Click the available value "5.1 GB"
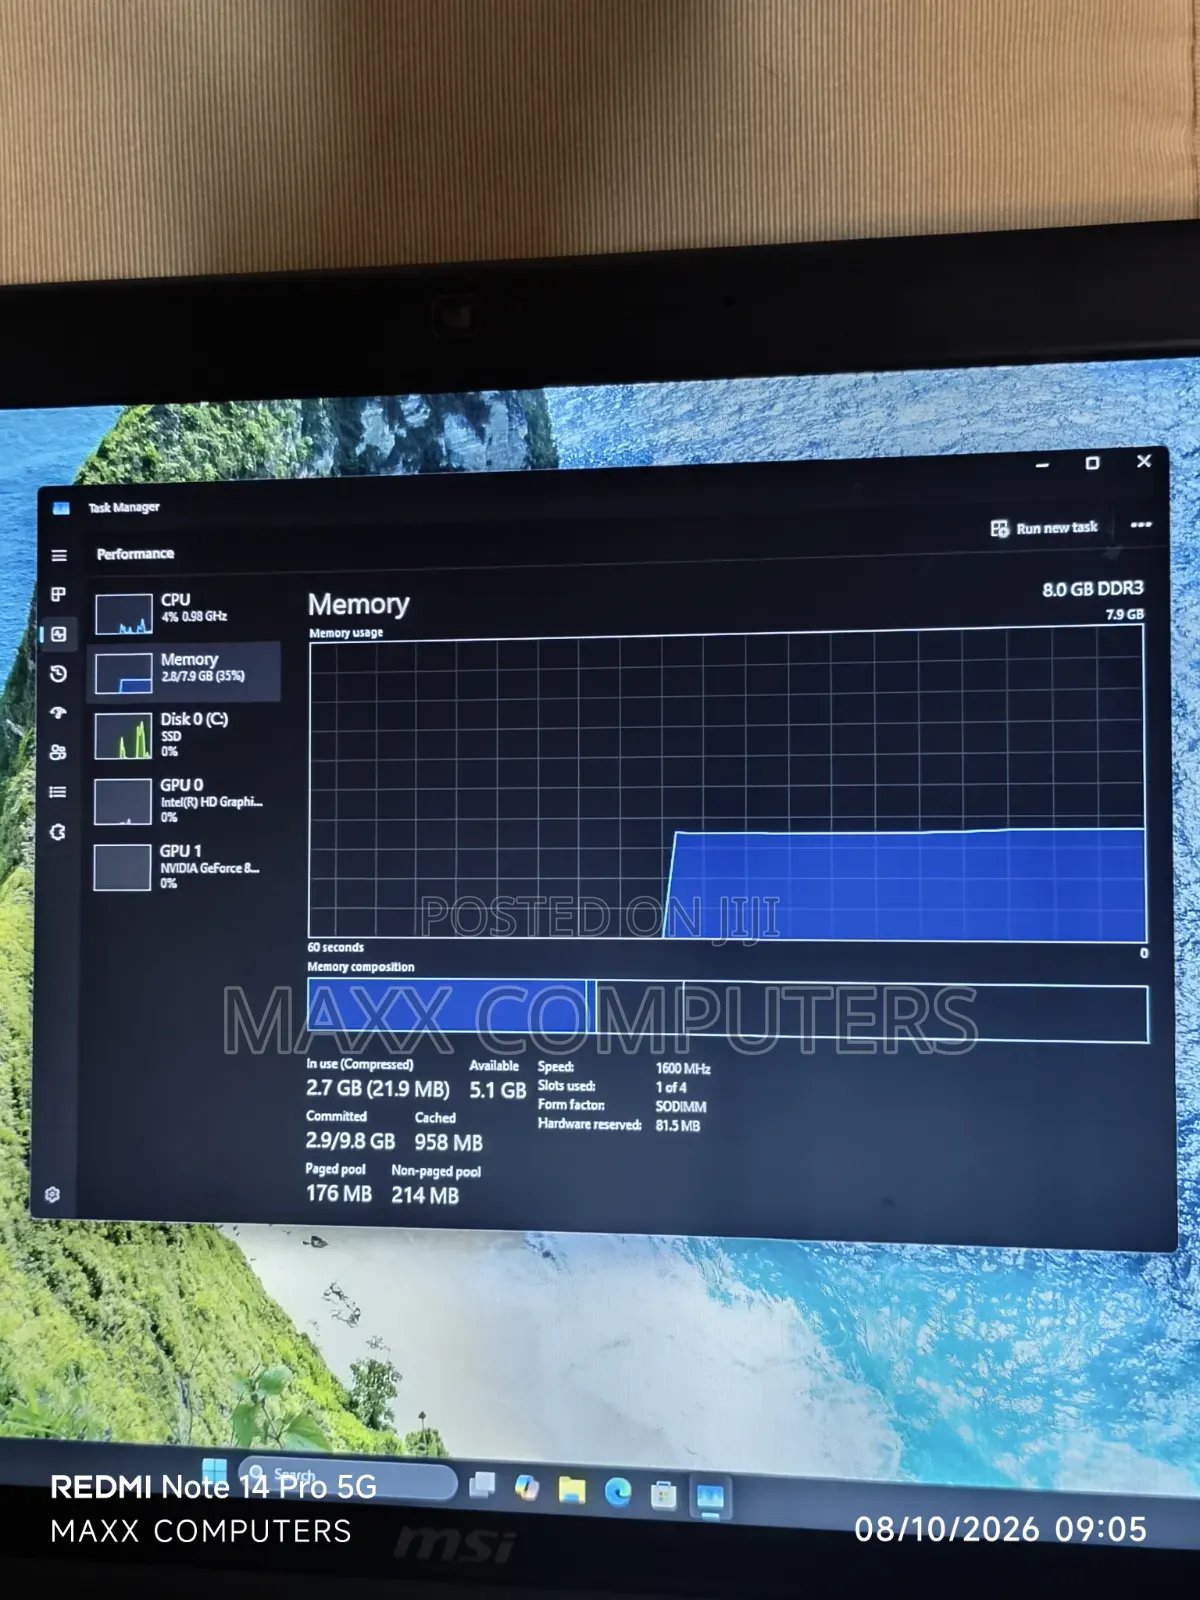The image size is (1200, 1600). coord(498,1090)
